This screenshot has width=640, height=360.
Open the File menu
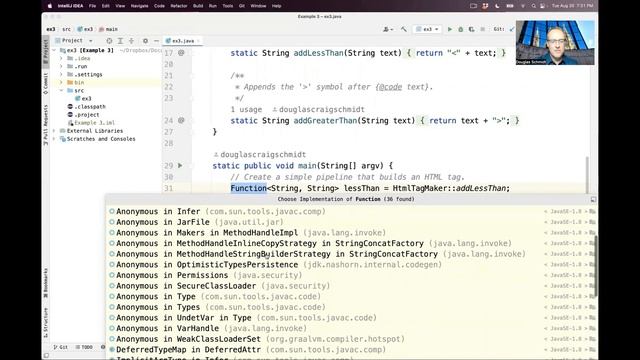tap(92, 6)
